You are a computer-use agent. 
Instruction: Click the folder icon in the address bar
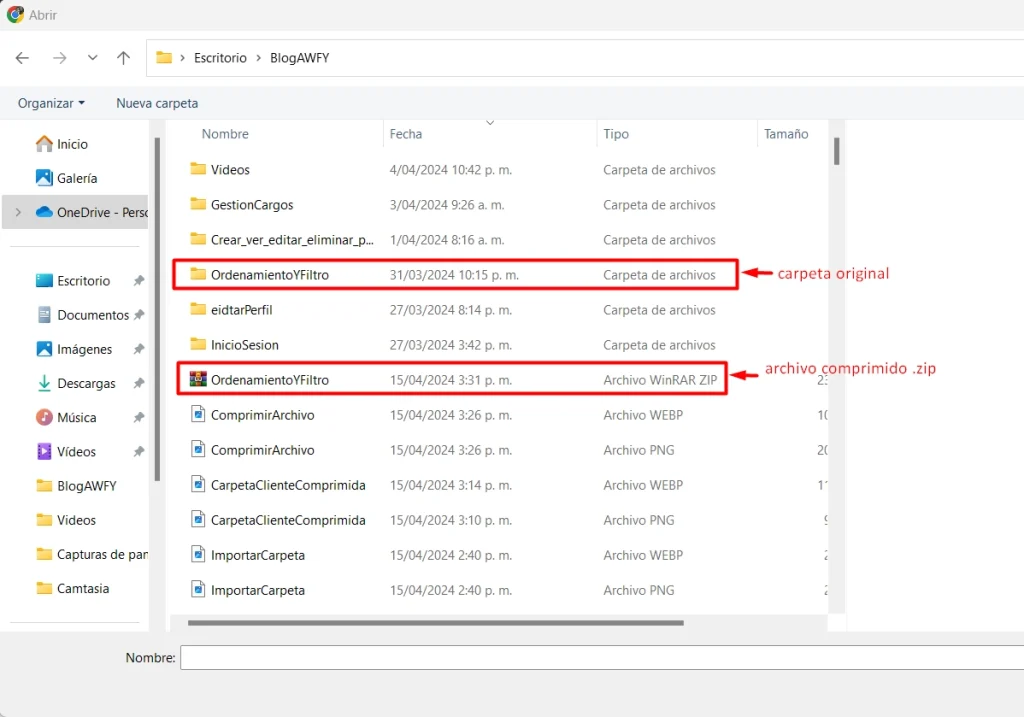pyautogui.click(x=164, y=57)
